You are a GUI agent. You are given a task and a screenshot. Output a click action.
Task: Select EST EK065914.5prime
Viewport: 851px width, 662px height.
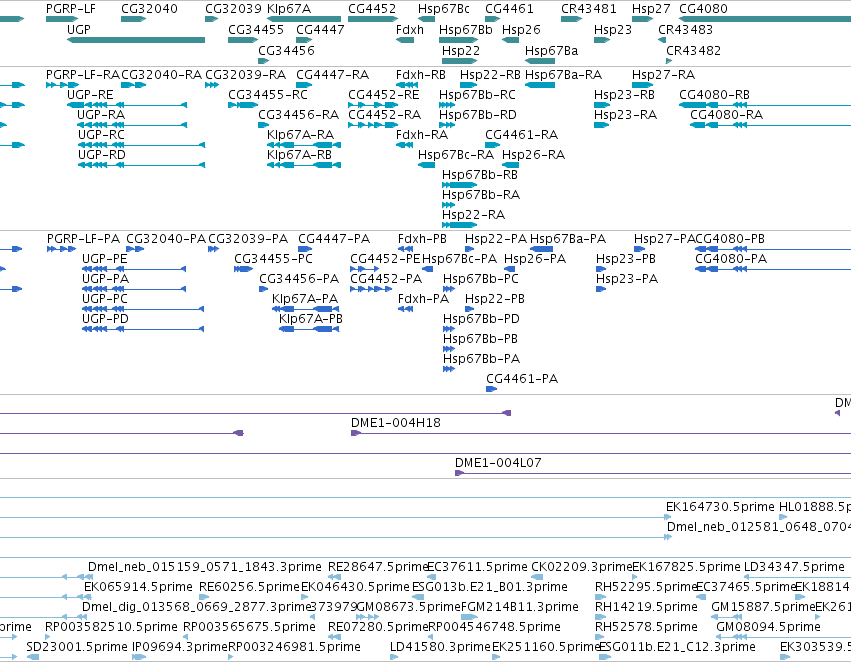click(138, 587)
